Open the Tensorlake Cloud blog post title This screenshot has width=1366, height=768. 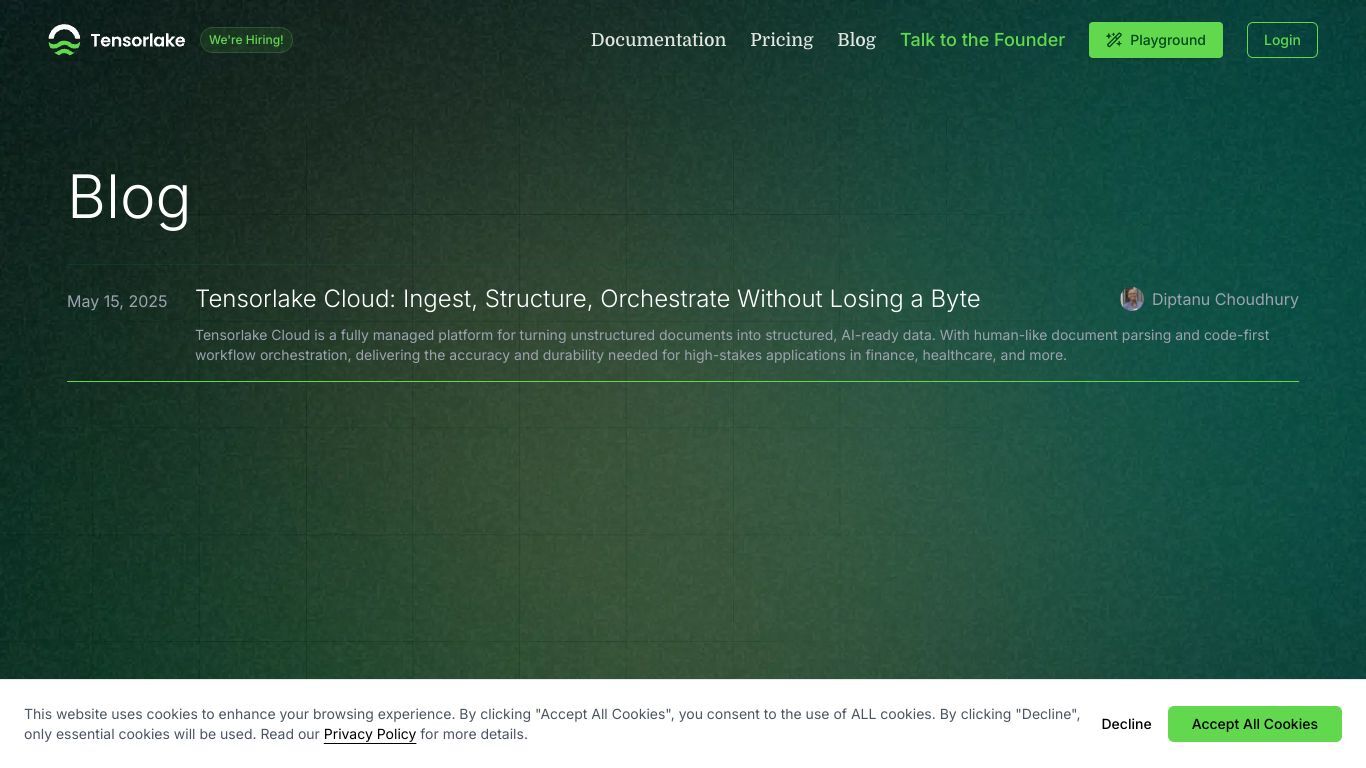pos(588,299)
